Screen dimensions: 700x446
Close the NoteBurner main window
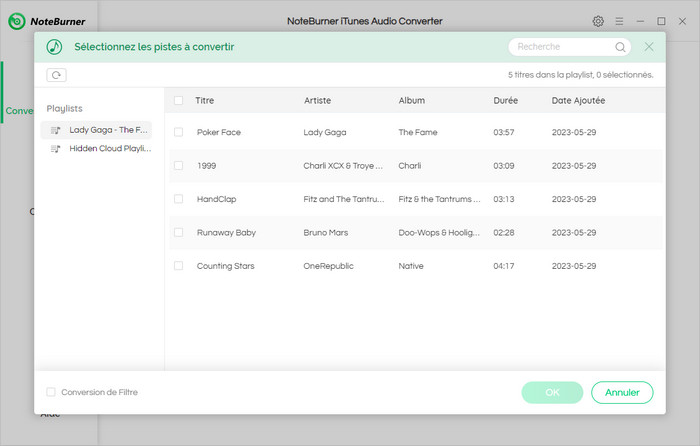[682, 21]
